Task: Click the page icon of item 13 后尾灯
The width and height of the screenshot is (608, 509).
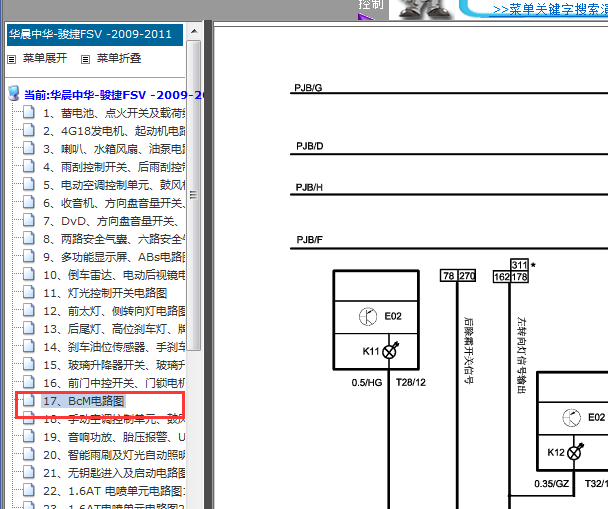Action: (29, 328)
